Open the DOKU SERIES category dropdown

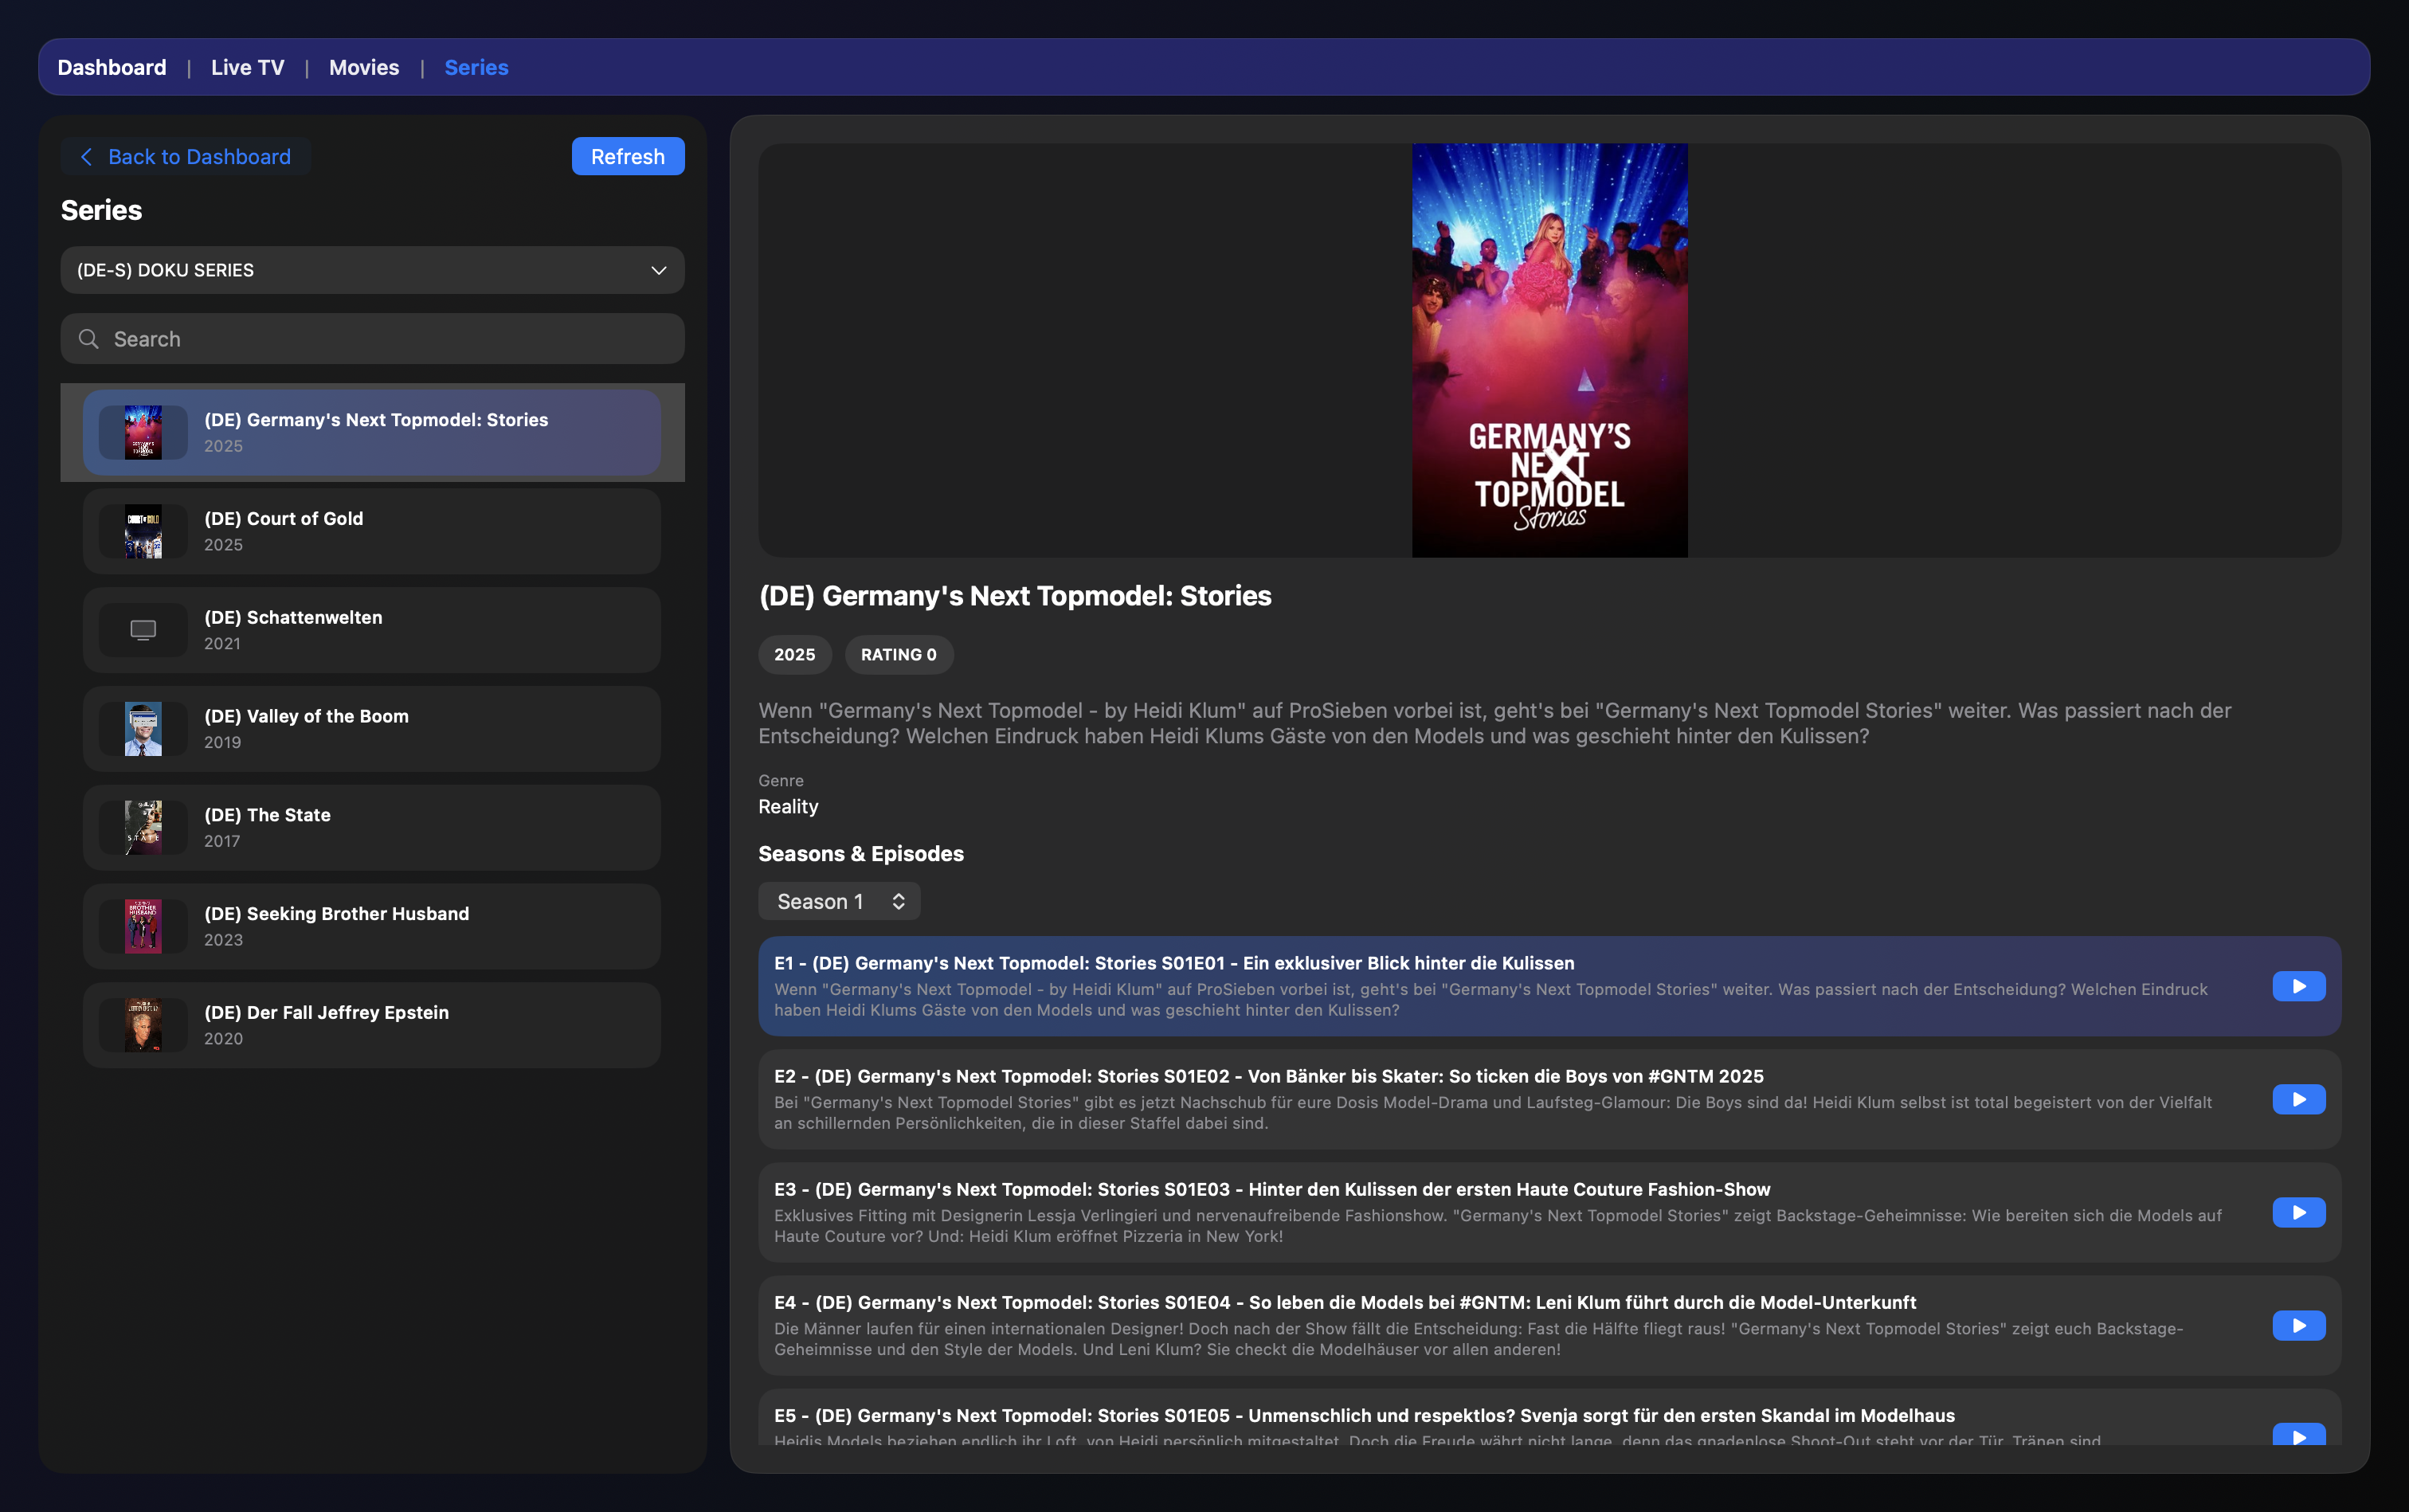(x=372, y=270)
